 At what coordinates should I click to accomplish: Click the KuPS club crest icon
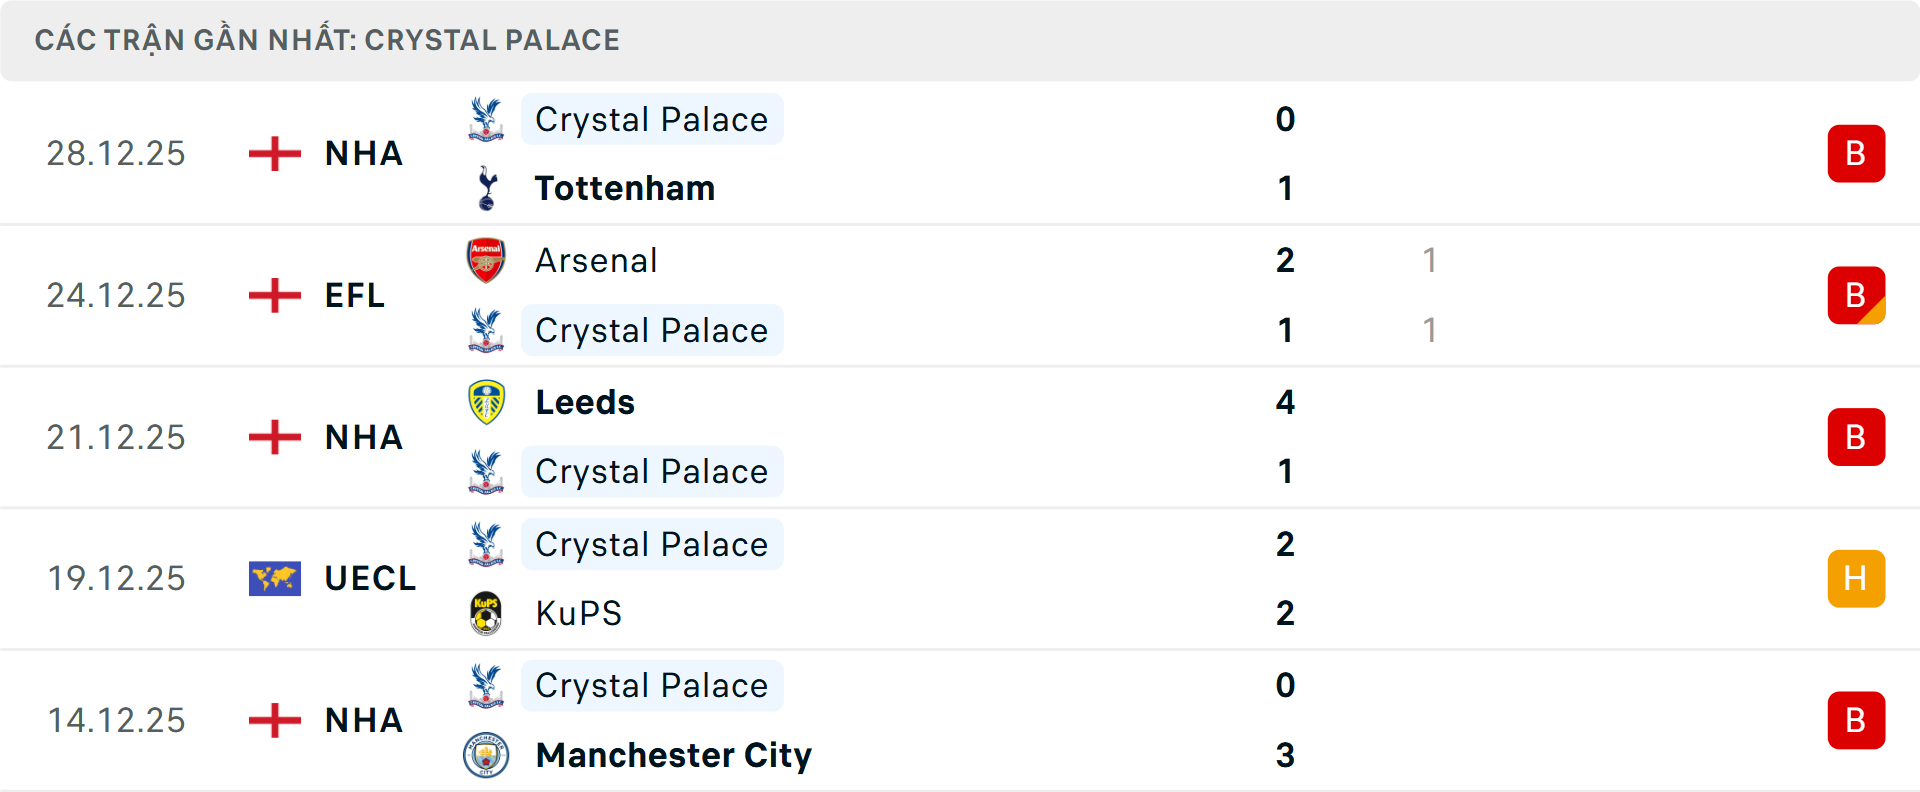[x=487, y=613]
